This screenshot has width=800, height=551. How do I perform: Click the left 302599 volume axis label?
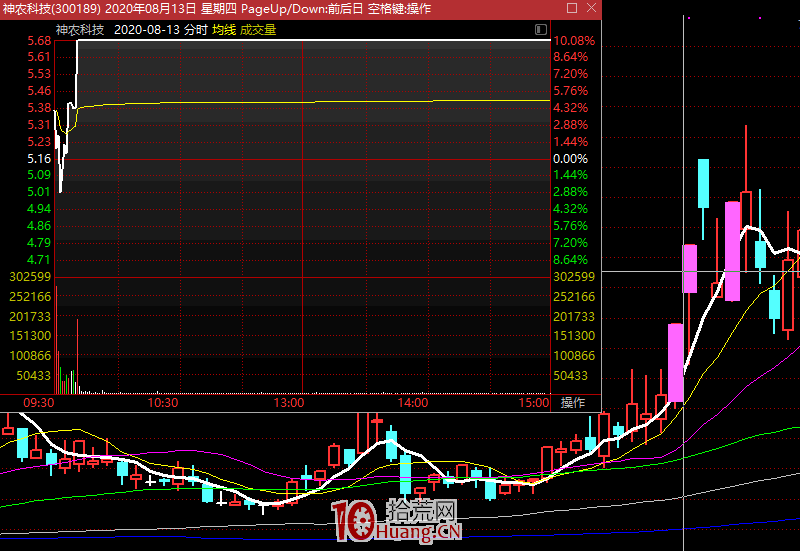[x=30, y=277]
